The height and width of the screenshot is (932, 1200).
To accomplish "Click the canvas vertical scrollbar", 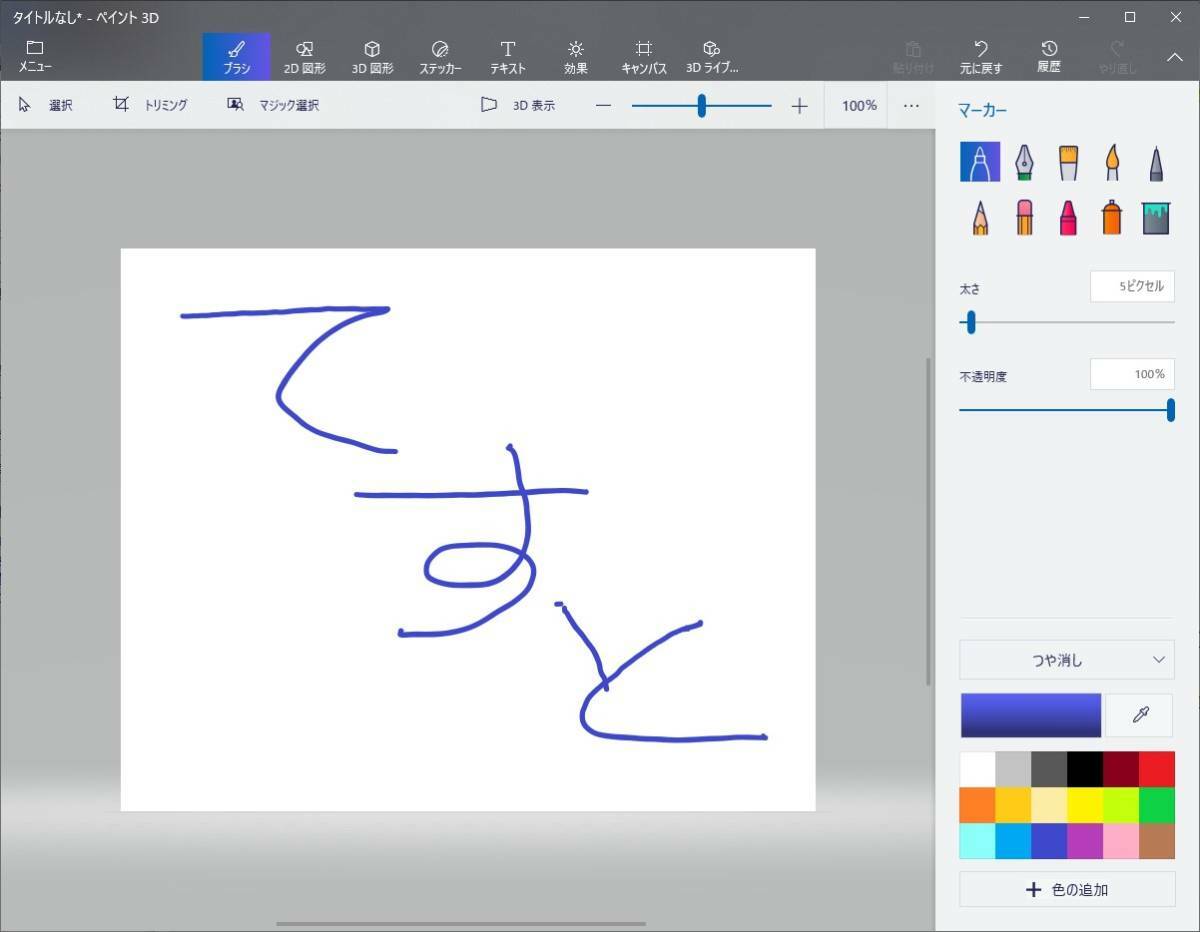I will click(x=929, y=521).
